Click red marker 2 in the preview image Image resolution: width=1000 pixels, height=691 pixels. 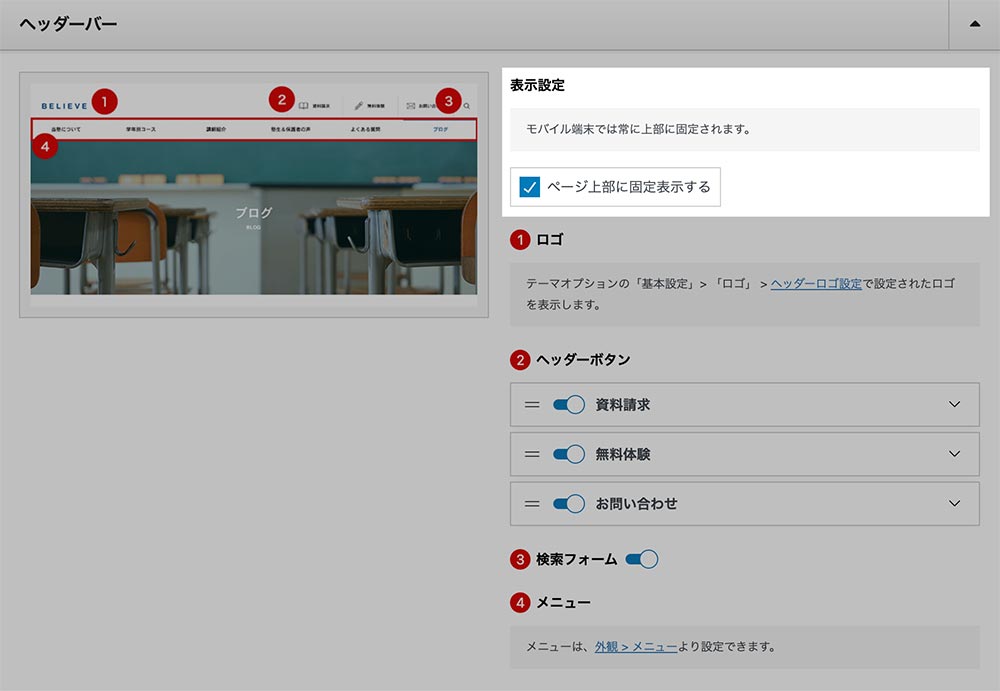(x=282, y=99)
